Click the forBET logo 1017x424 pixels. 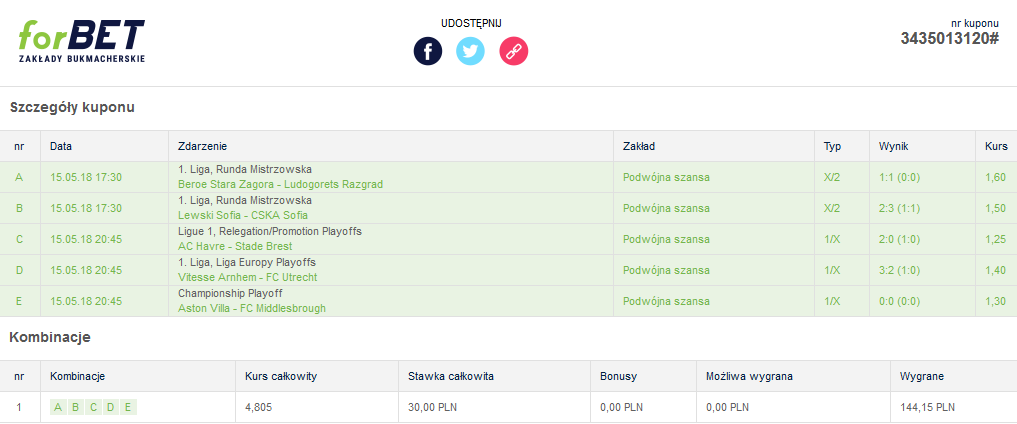[82, 41]
